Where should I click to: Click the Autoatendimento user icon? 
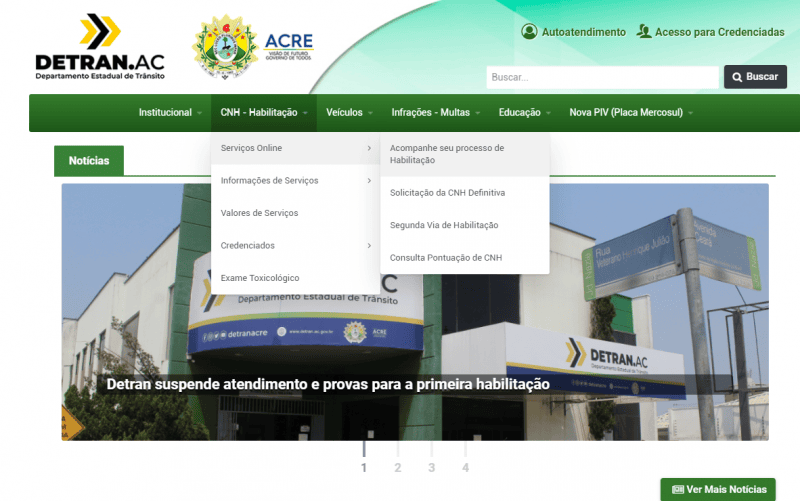tap(529, 32)
